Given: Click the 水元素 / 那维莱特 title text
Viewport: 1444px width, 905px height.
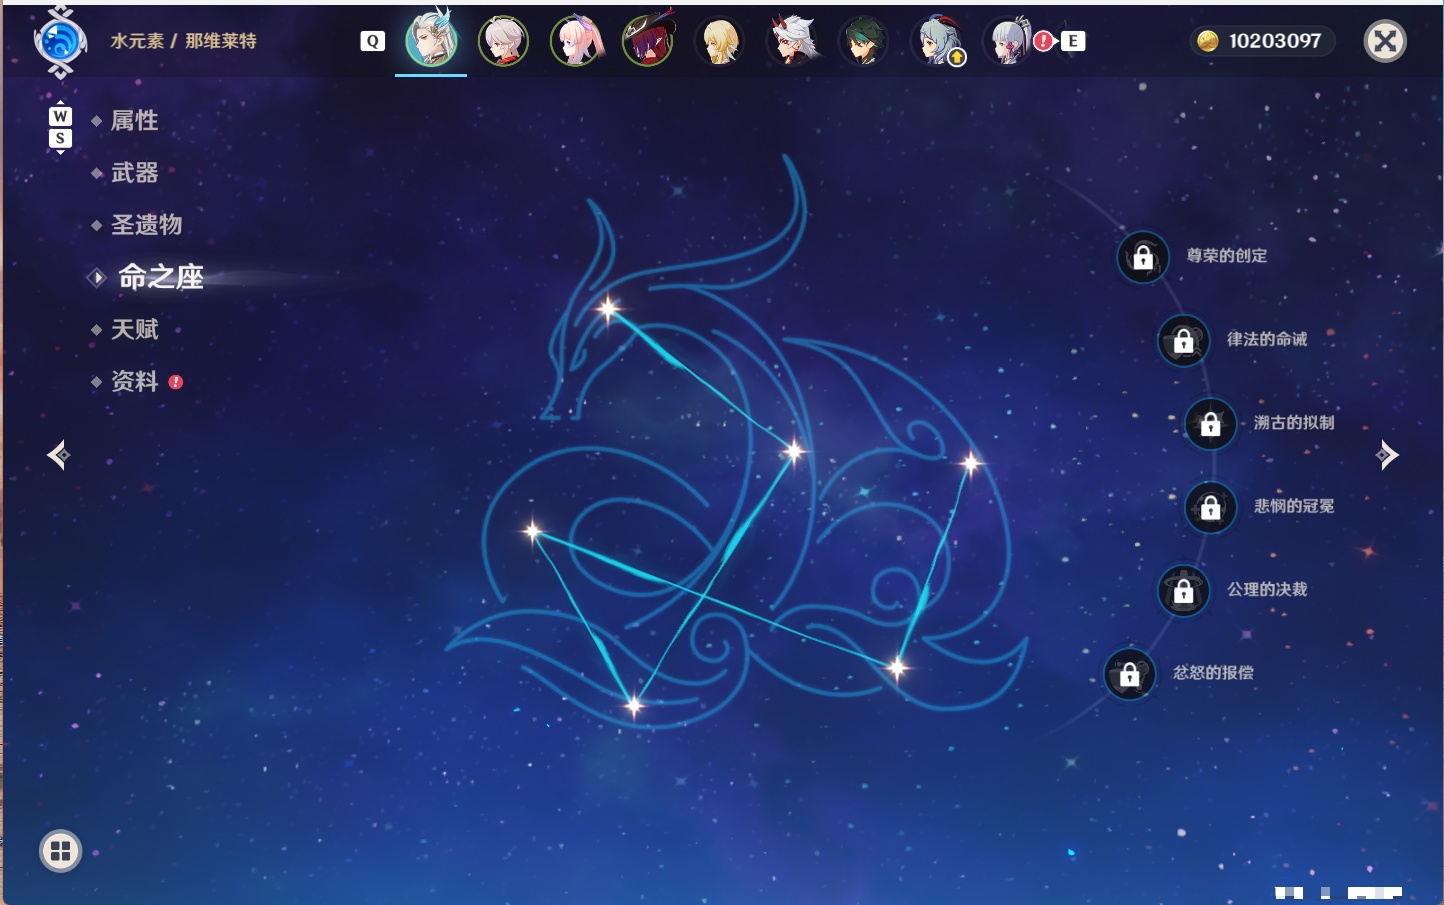Looking at the screenshot, I should coord(183,41).
